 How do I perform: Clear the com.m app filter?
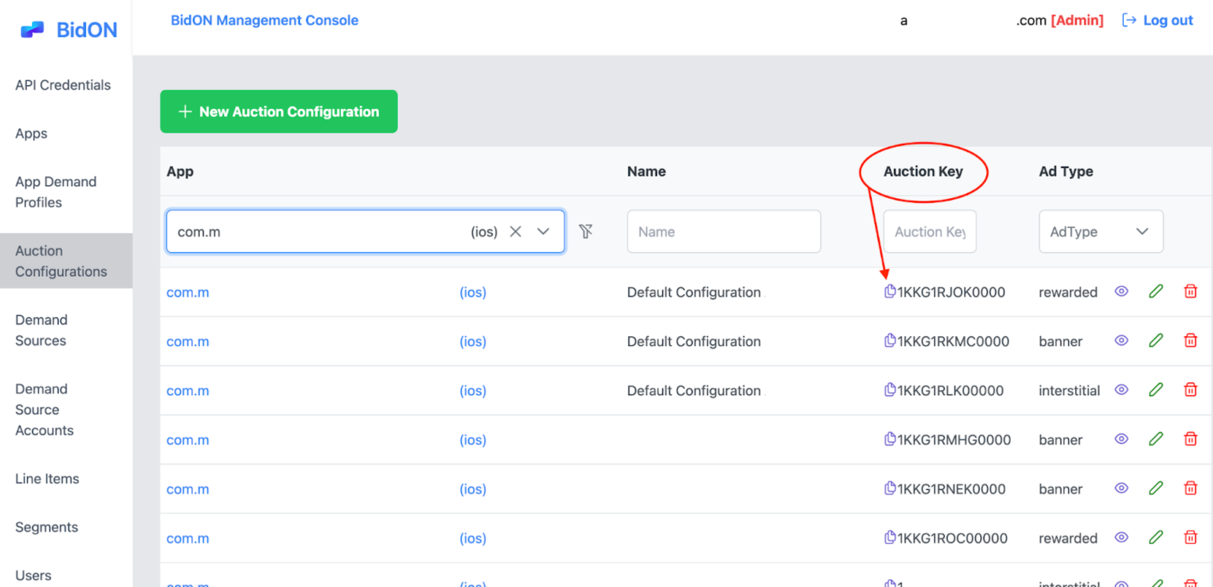click(x=515, y=231)
